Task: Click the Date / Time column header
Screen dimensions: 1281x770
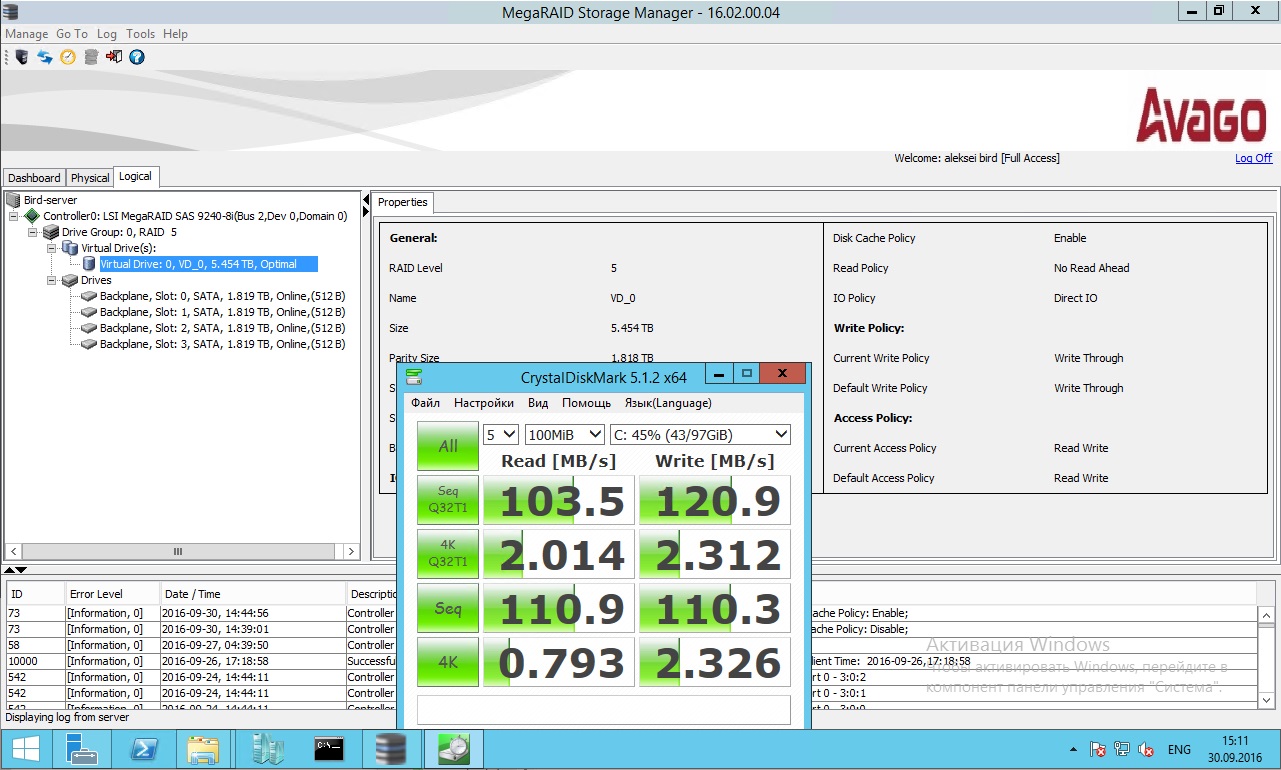Action: 253,594
